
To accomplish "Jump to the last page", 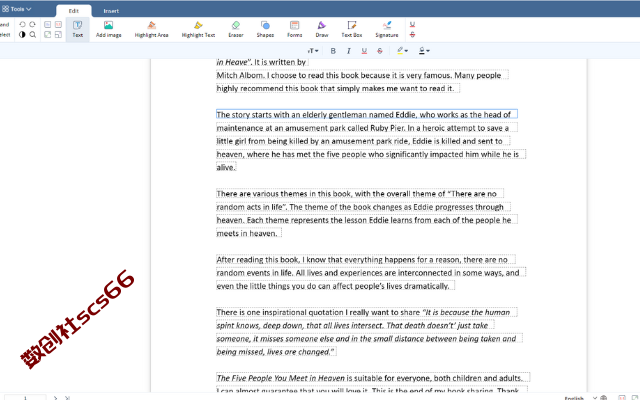I will tap(67, 398).
